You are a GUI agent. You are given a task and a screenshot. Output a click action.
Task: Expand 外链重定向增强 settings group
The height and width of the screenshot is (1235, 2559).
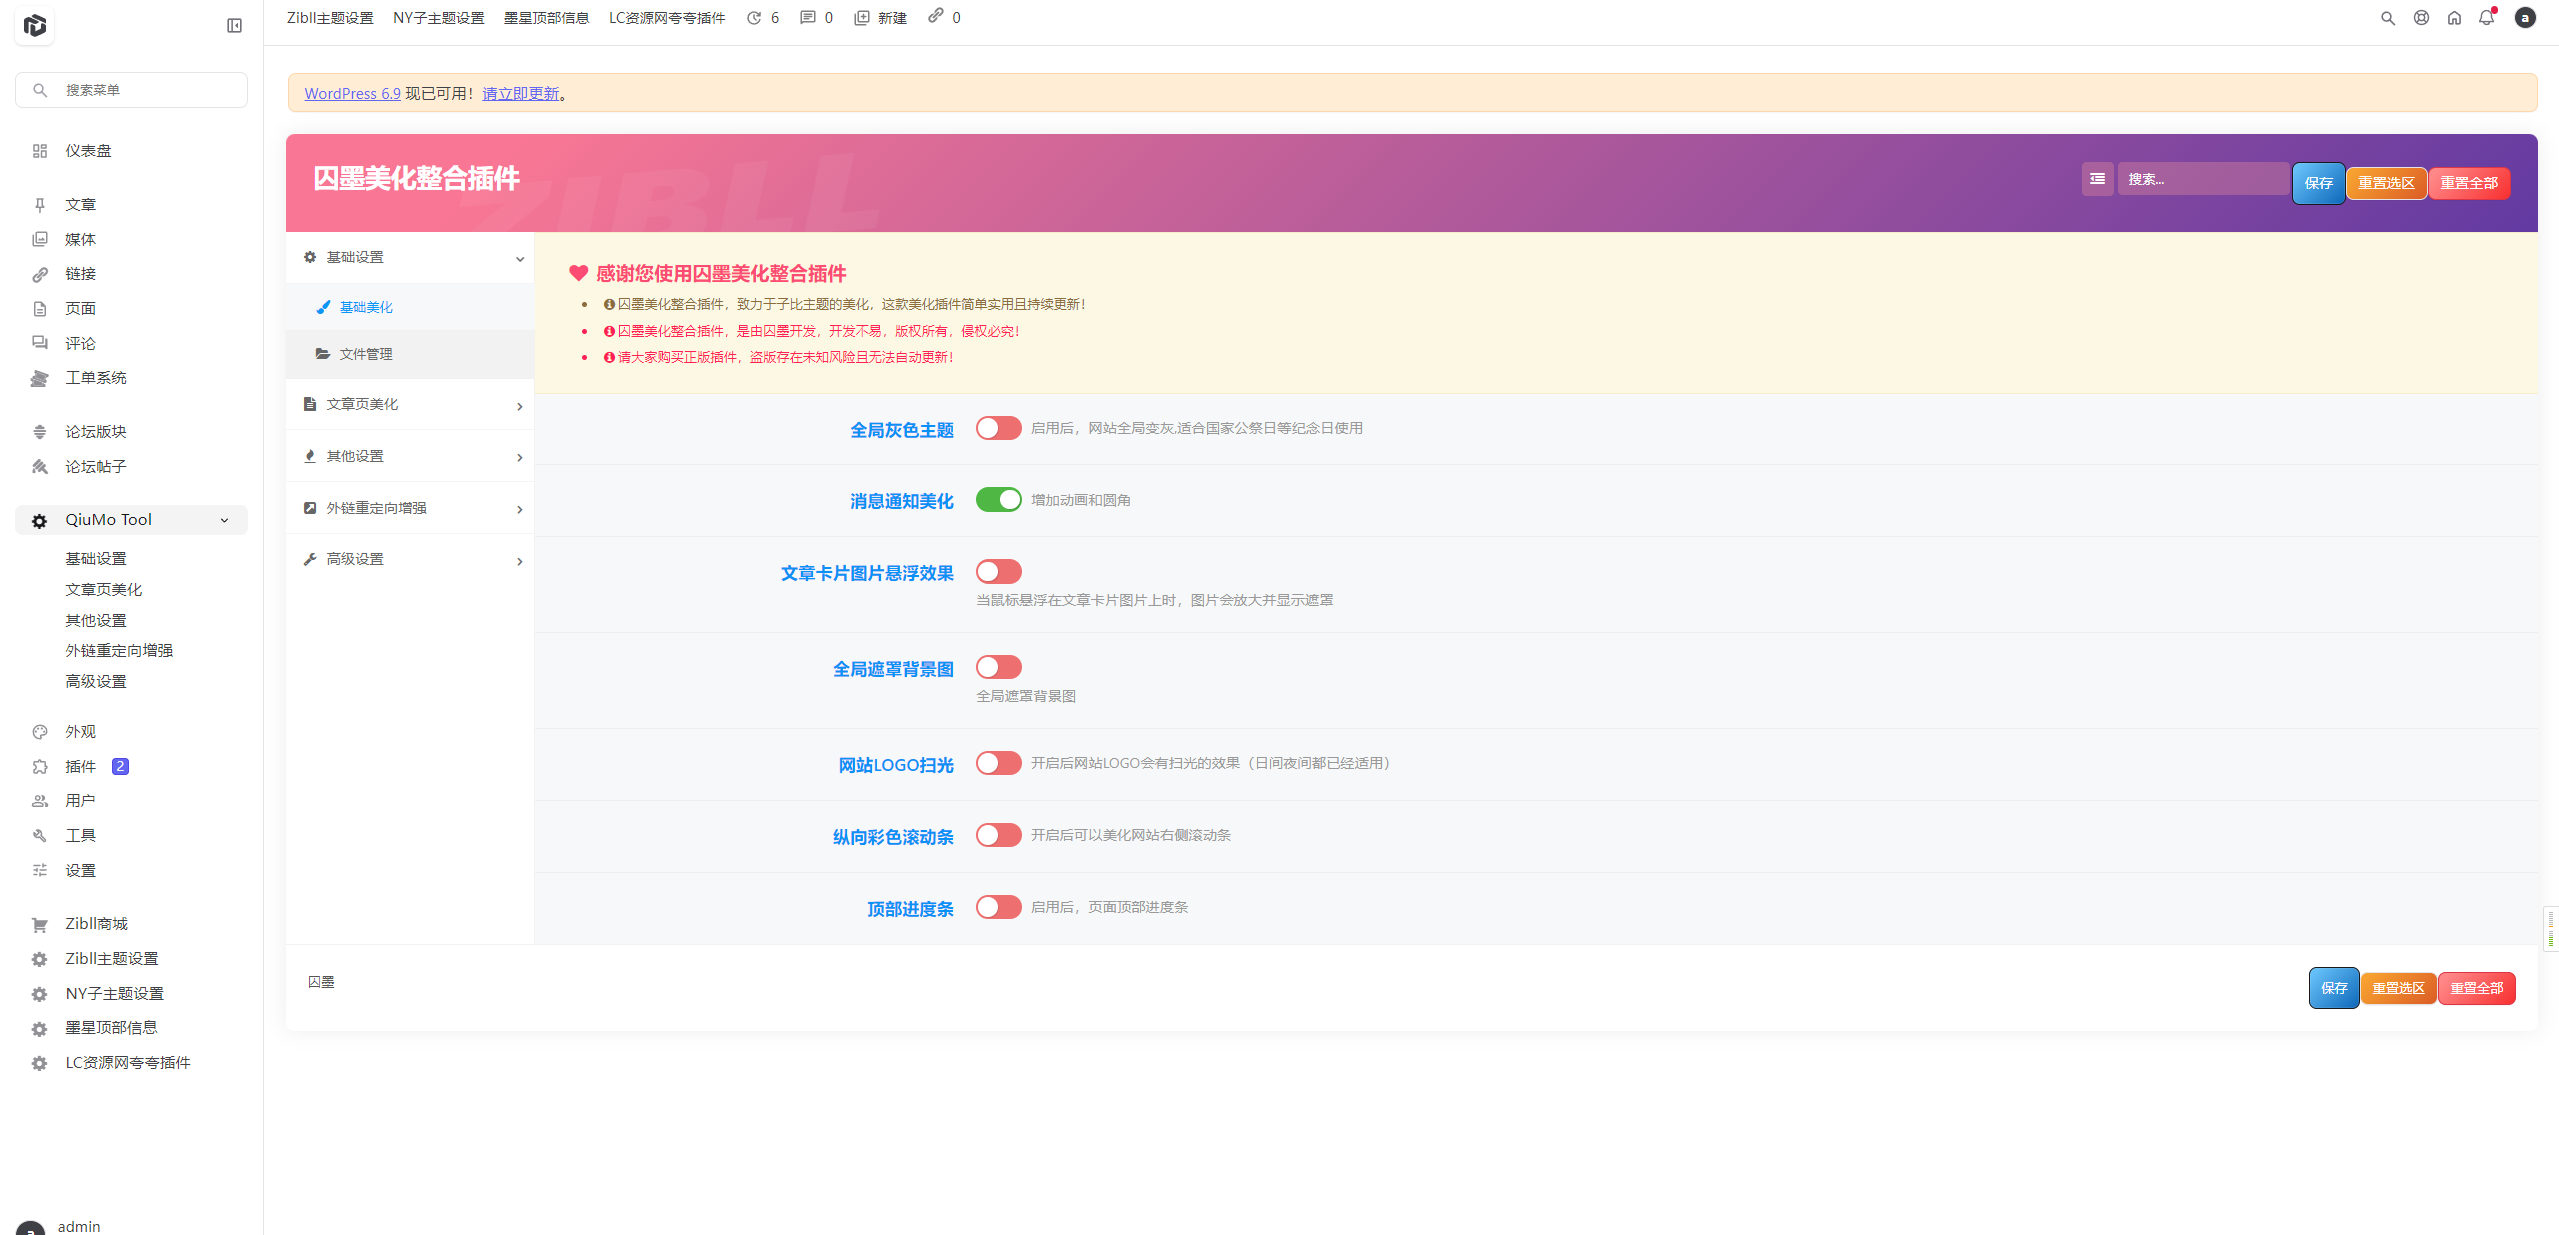410,508
